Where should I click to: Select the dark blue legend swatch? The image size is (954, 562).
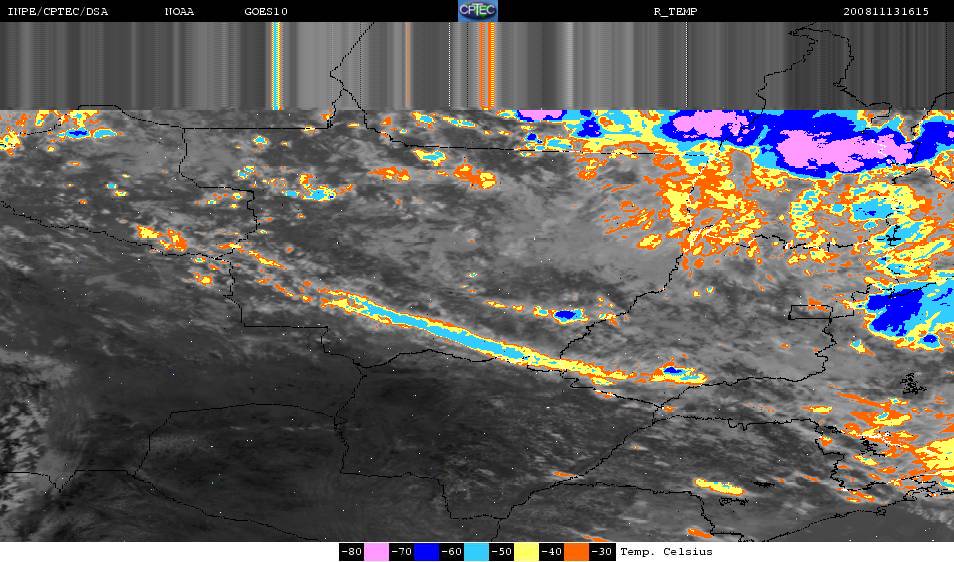pyautogui.click(x=426, y=552)
